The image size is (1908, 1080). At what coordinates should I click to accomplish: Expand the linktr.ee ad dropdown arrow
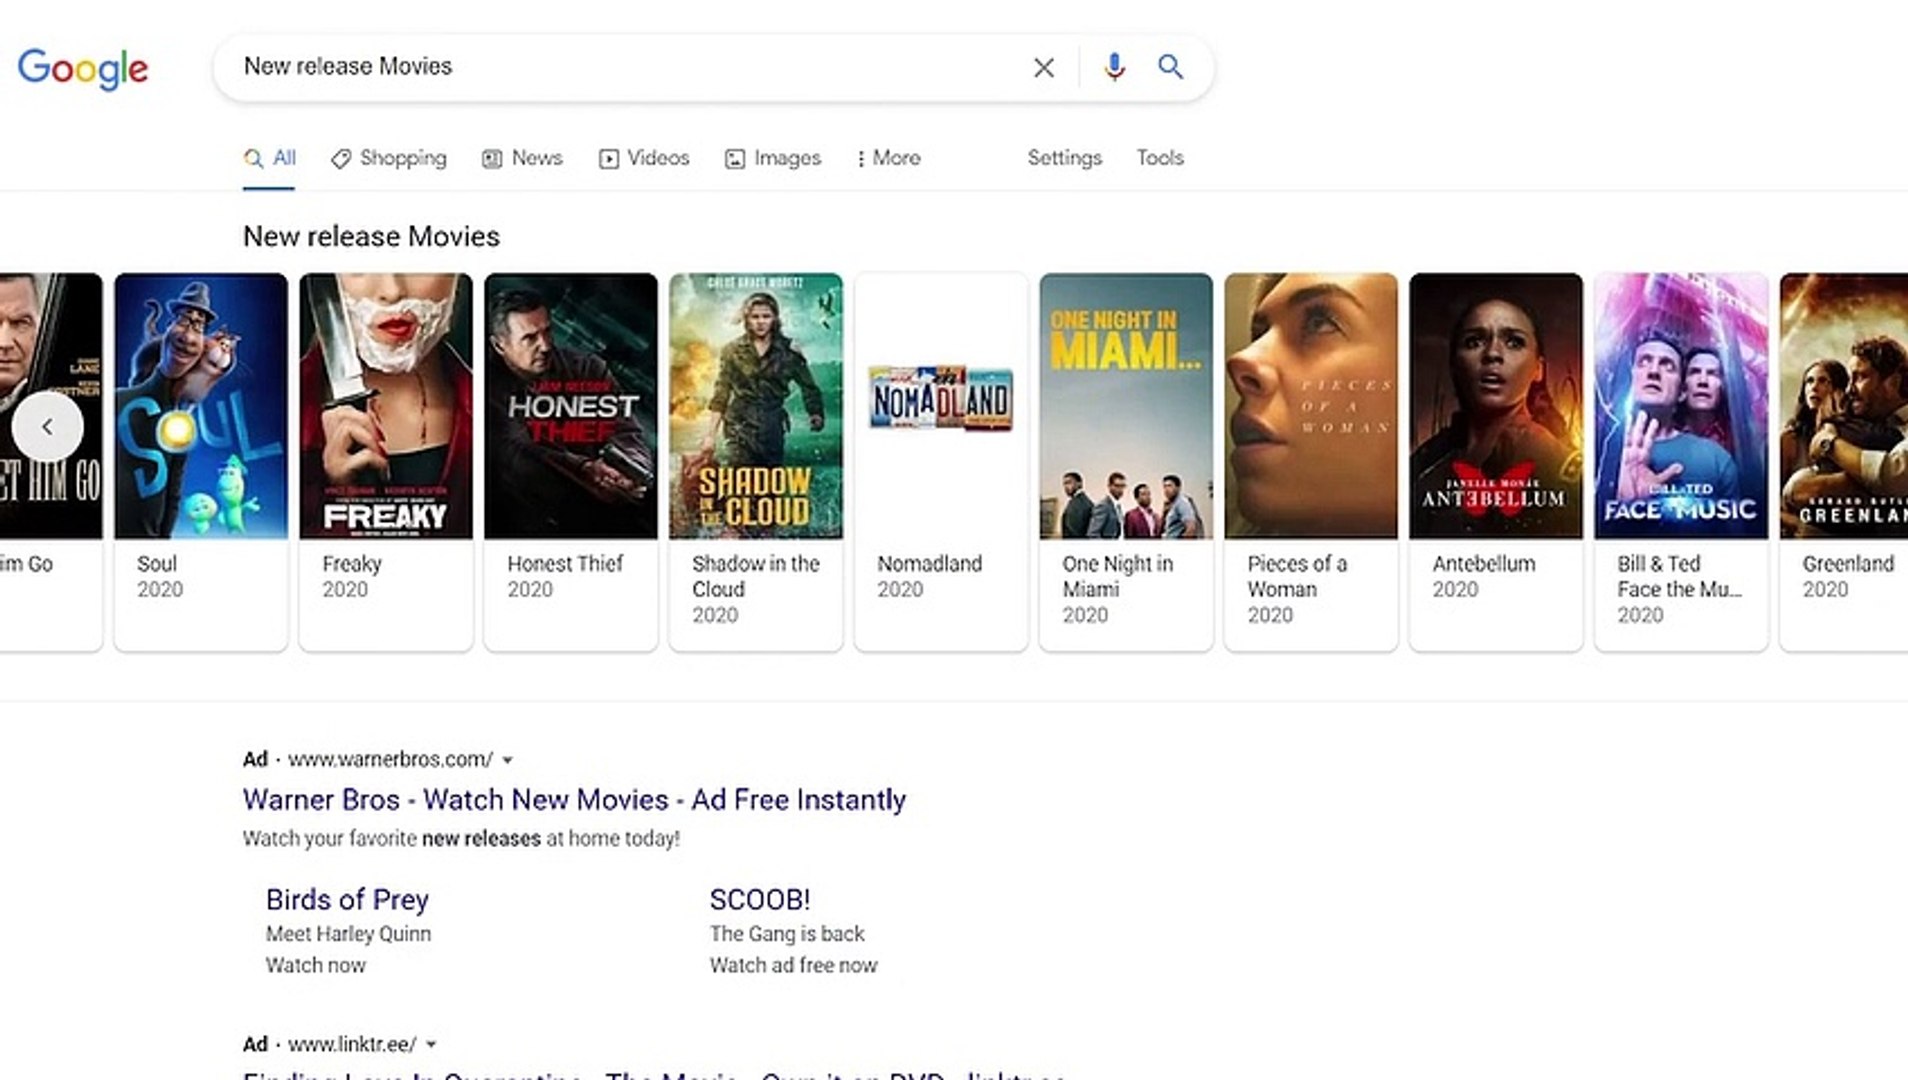[x=431, y=1045]
